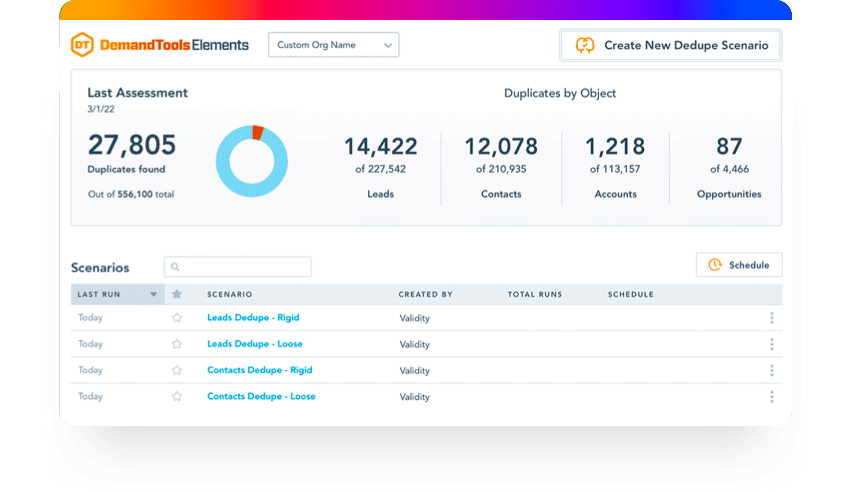This screenshot has width=852, height=492.
Task: Click the duplicates donut chart
Action: [252, 161]
